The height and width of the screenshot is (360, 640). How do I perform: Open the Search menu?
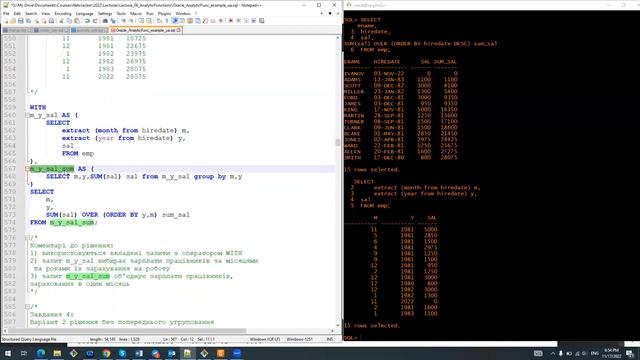tap(31, 13)
